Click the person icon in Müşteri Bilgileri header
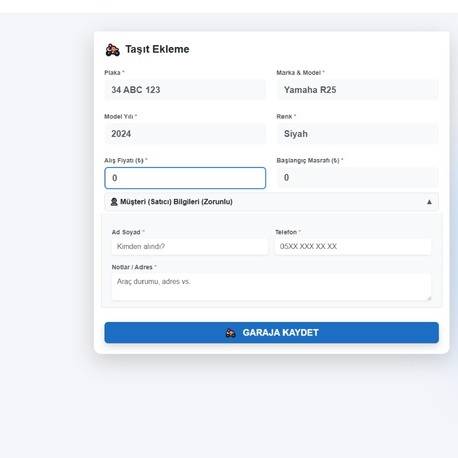458x458 pixels. pos(114,202)
